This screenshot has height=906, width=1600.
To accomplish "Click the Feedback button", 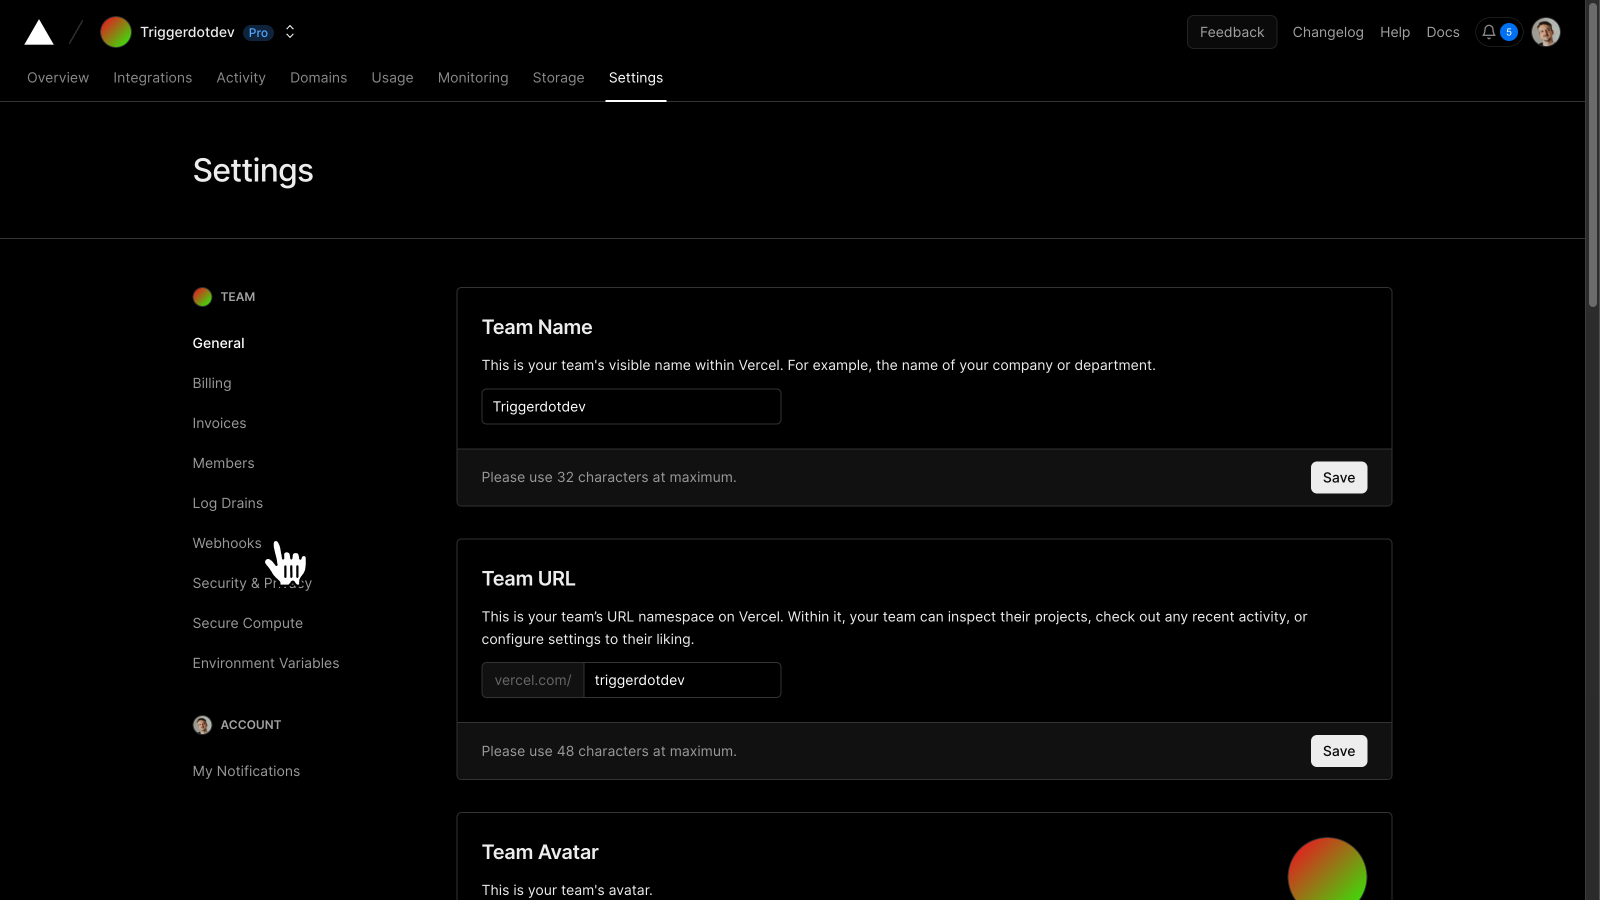I will [1232, 32].
